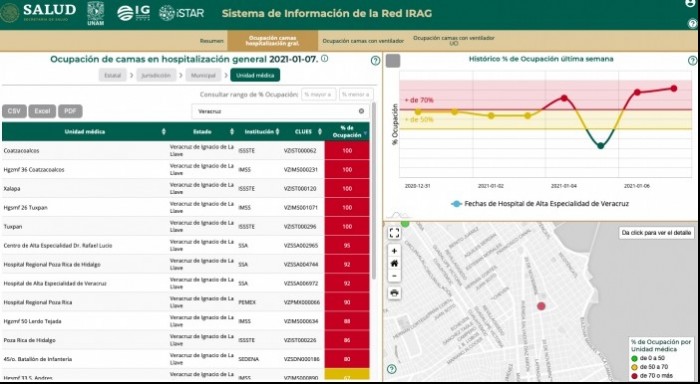This screenshot has width=700, height=384.
Task: Focus the '% menor a' input
Action: point(356,94)
